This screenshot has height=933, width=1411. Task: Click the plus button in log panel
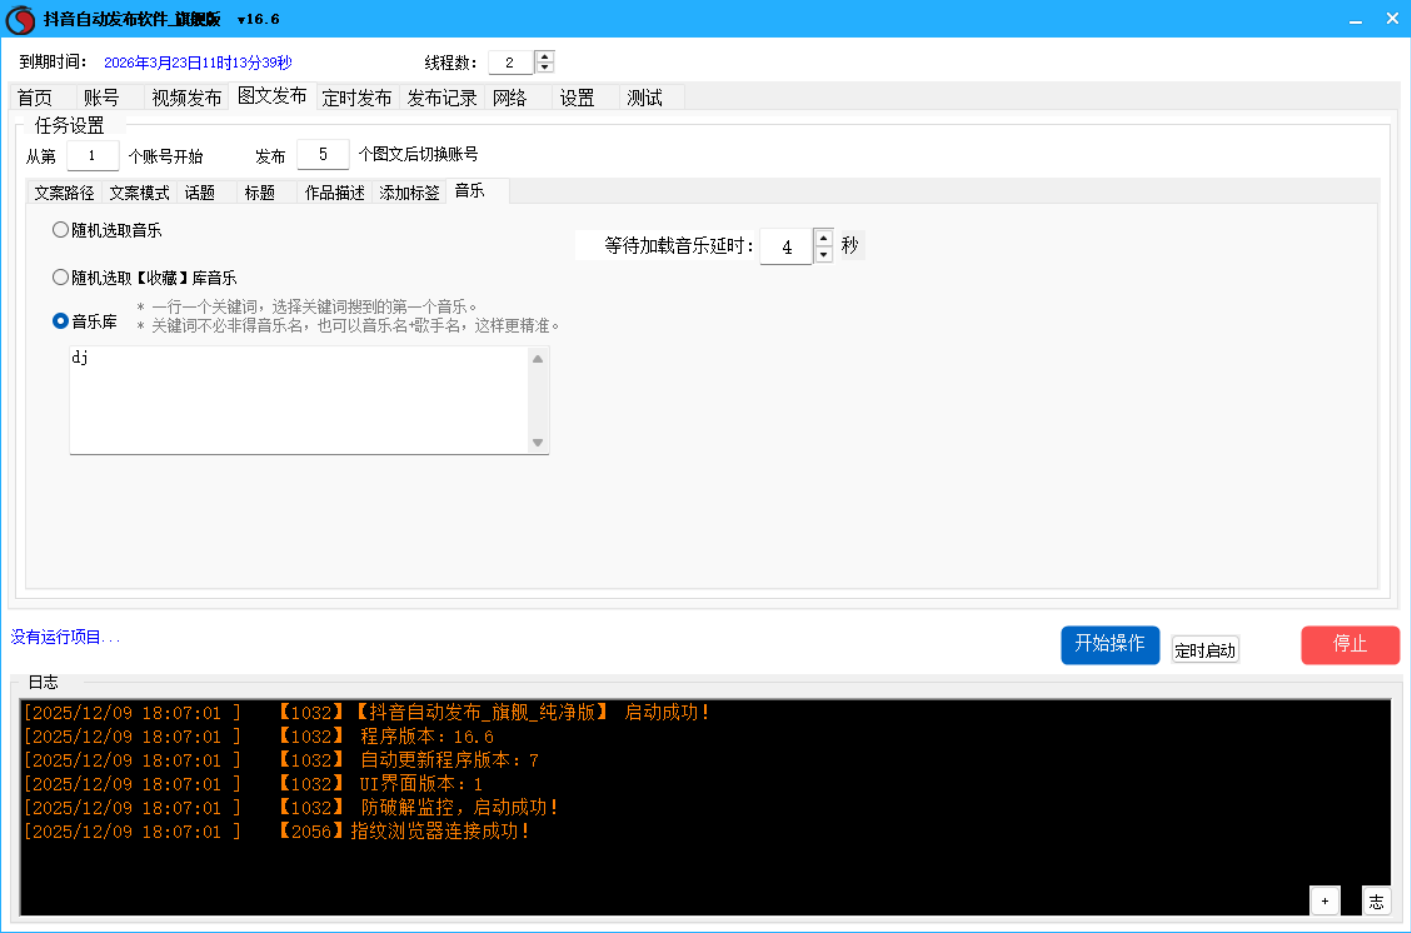1324,901
